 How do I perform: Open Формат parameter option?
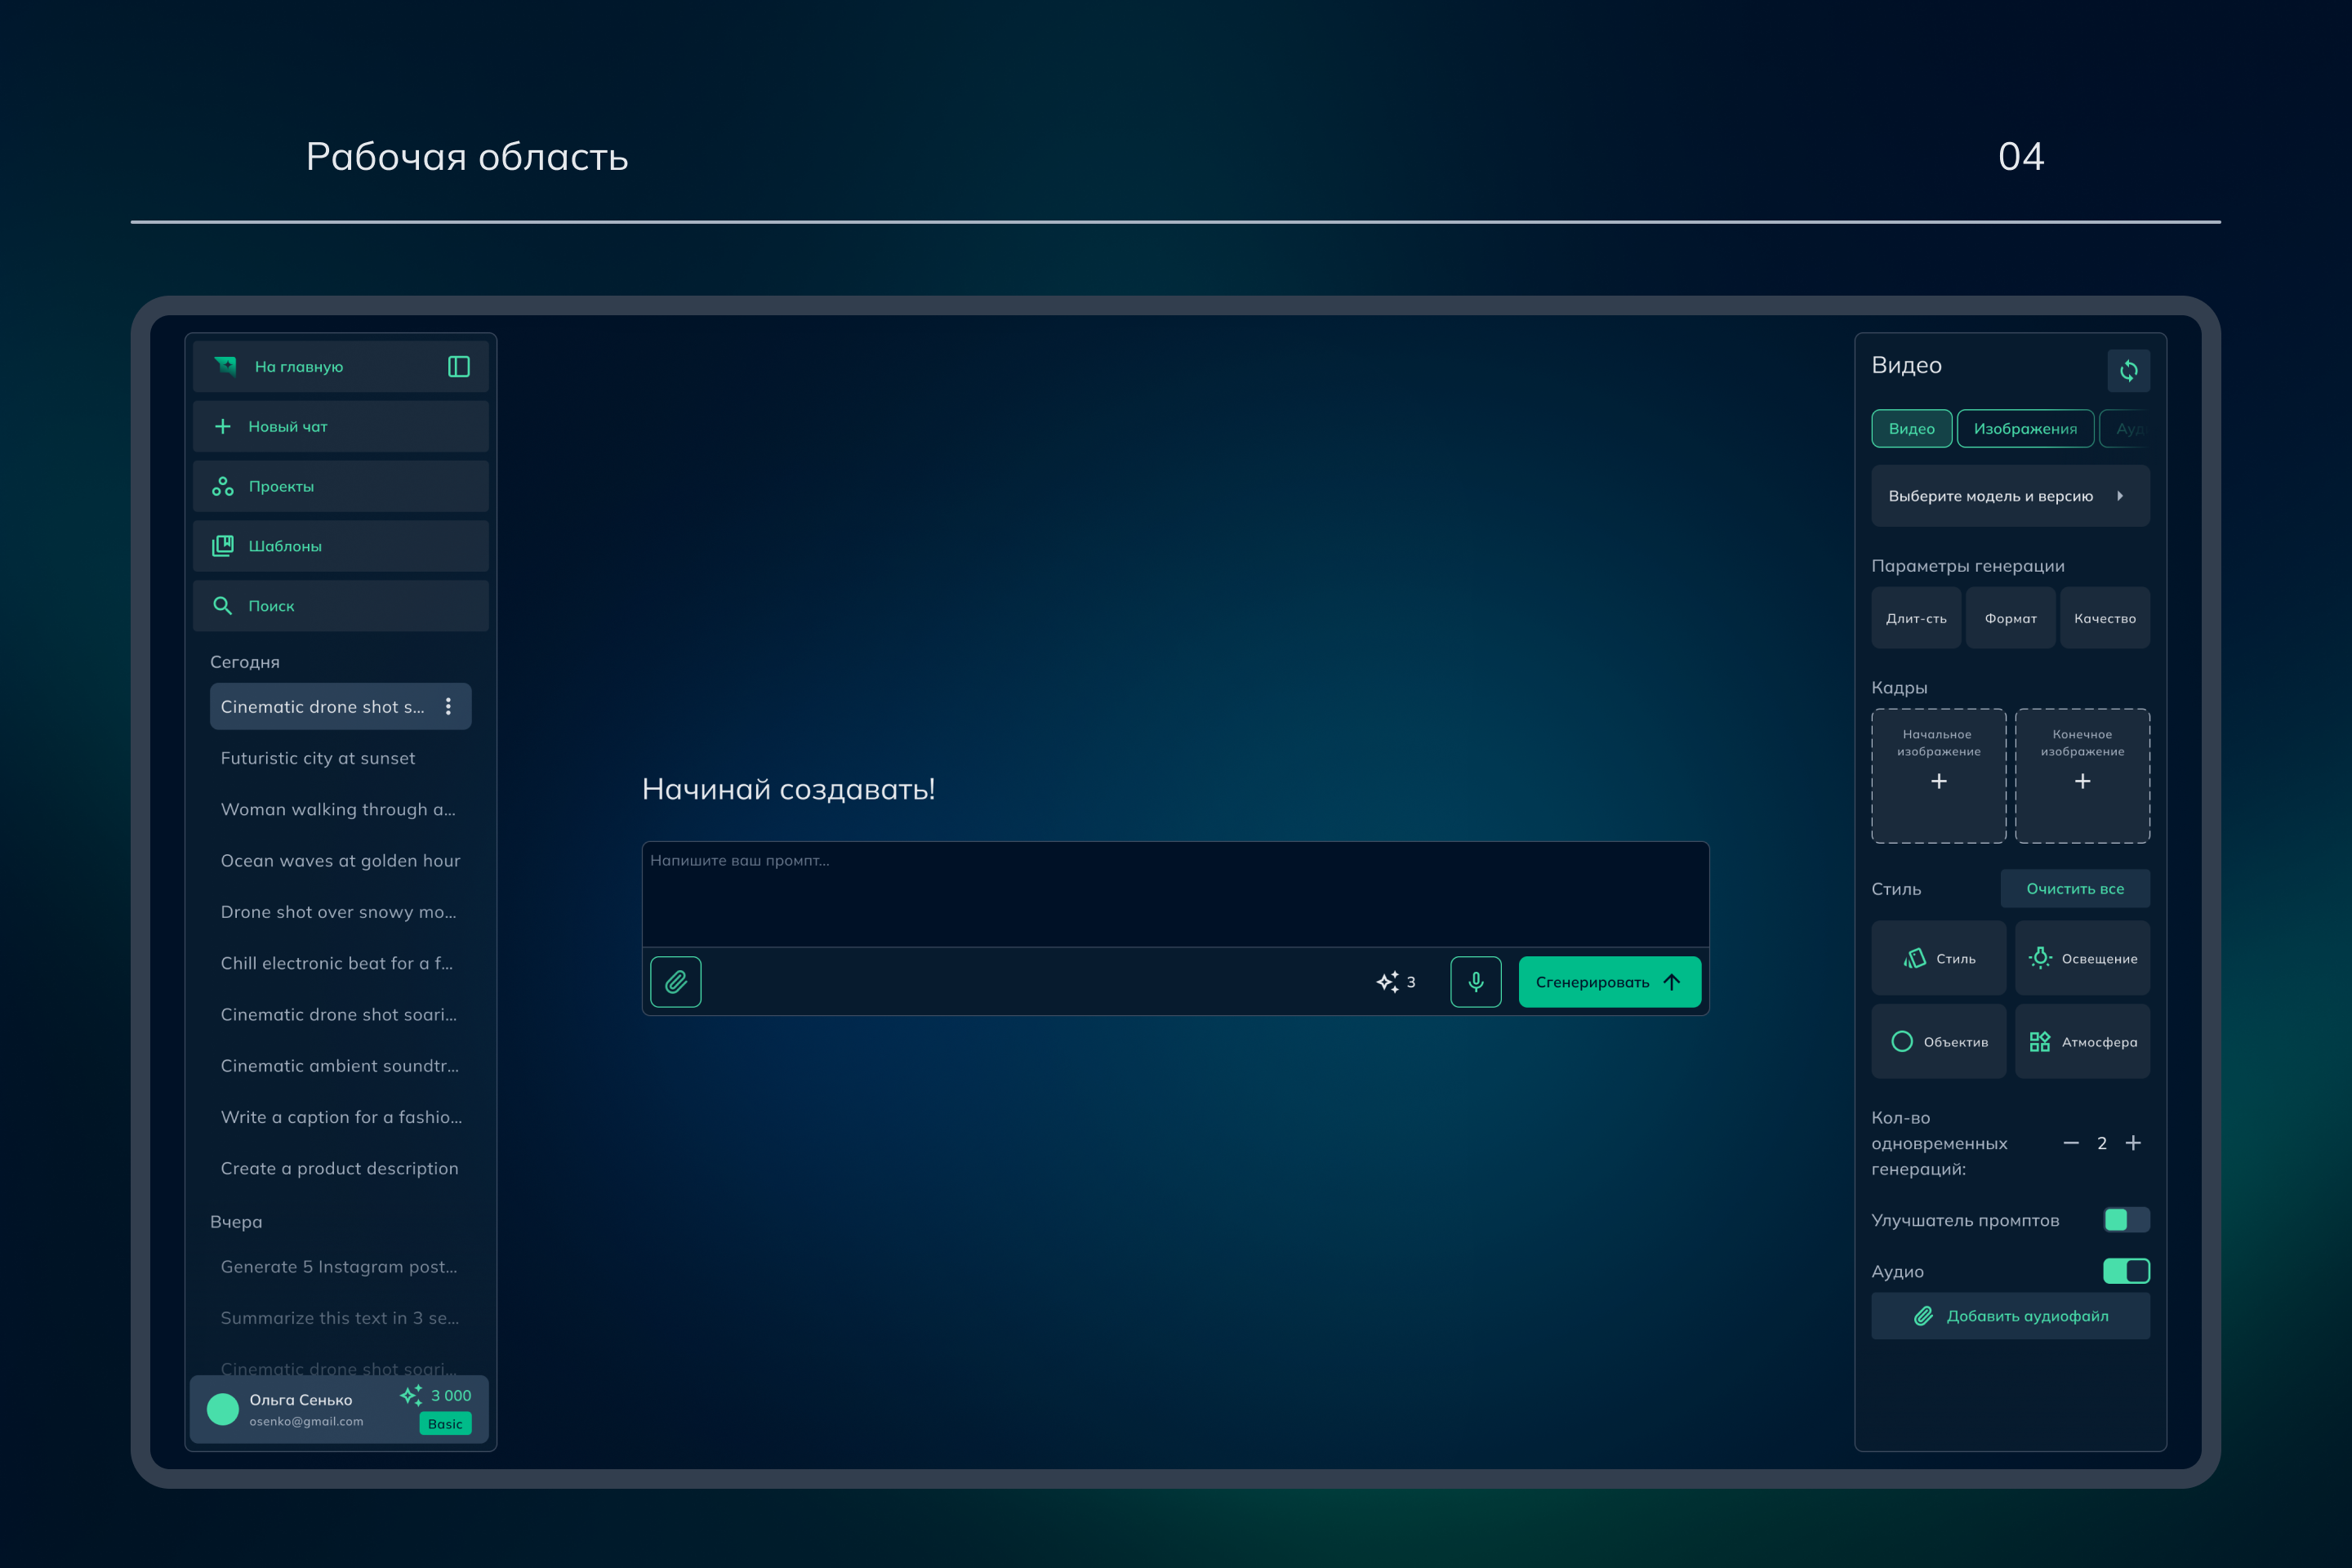(2011, 618)
